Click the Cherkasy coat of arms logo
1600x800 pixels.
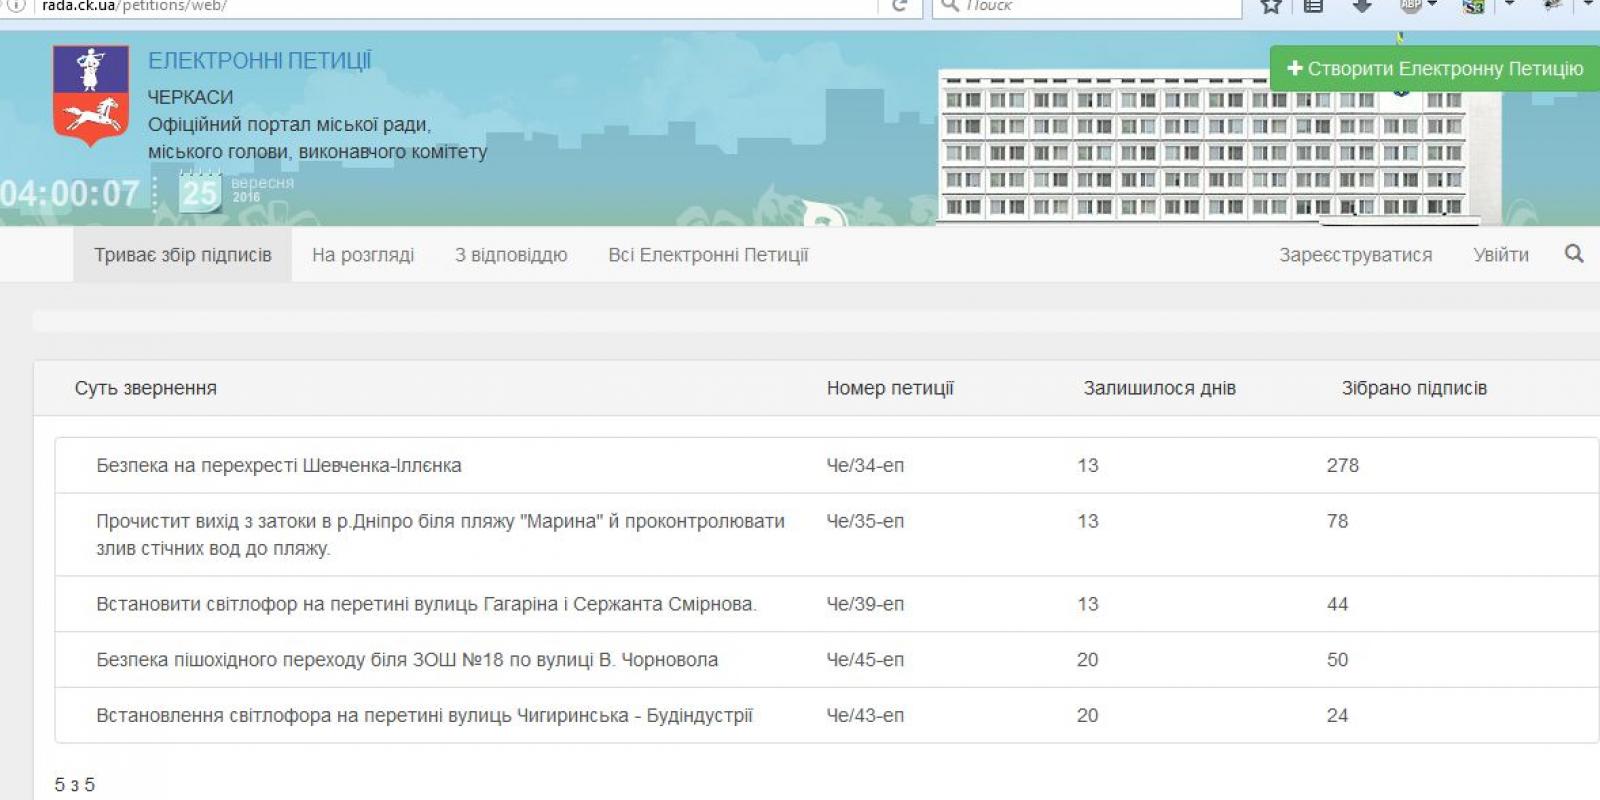pos(91,95)
